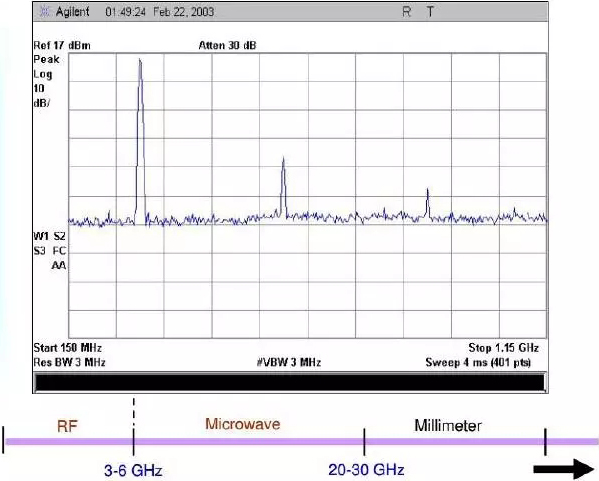Click the black status bar
The image size is (599, 481).
(x=290, y=382)
